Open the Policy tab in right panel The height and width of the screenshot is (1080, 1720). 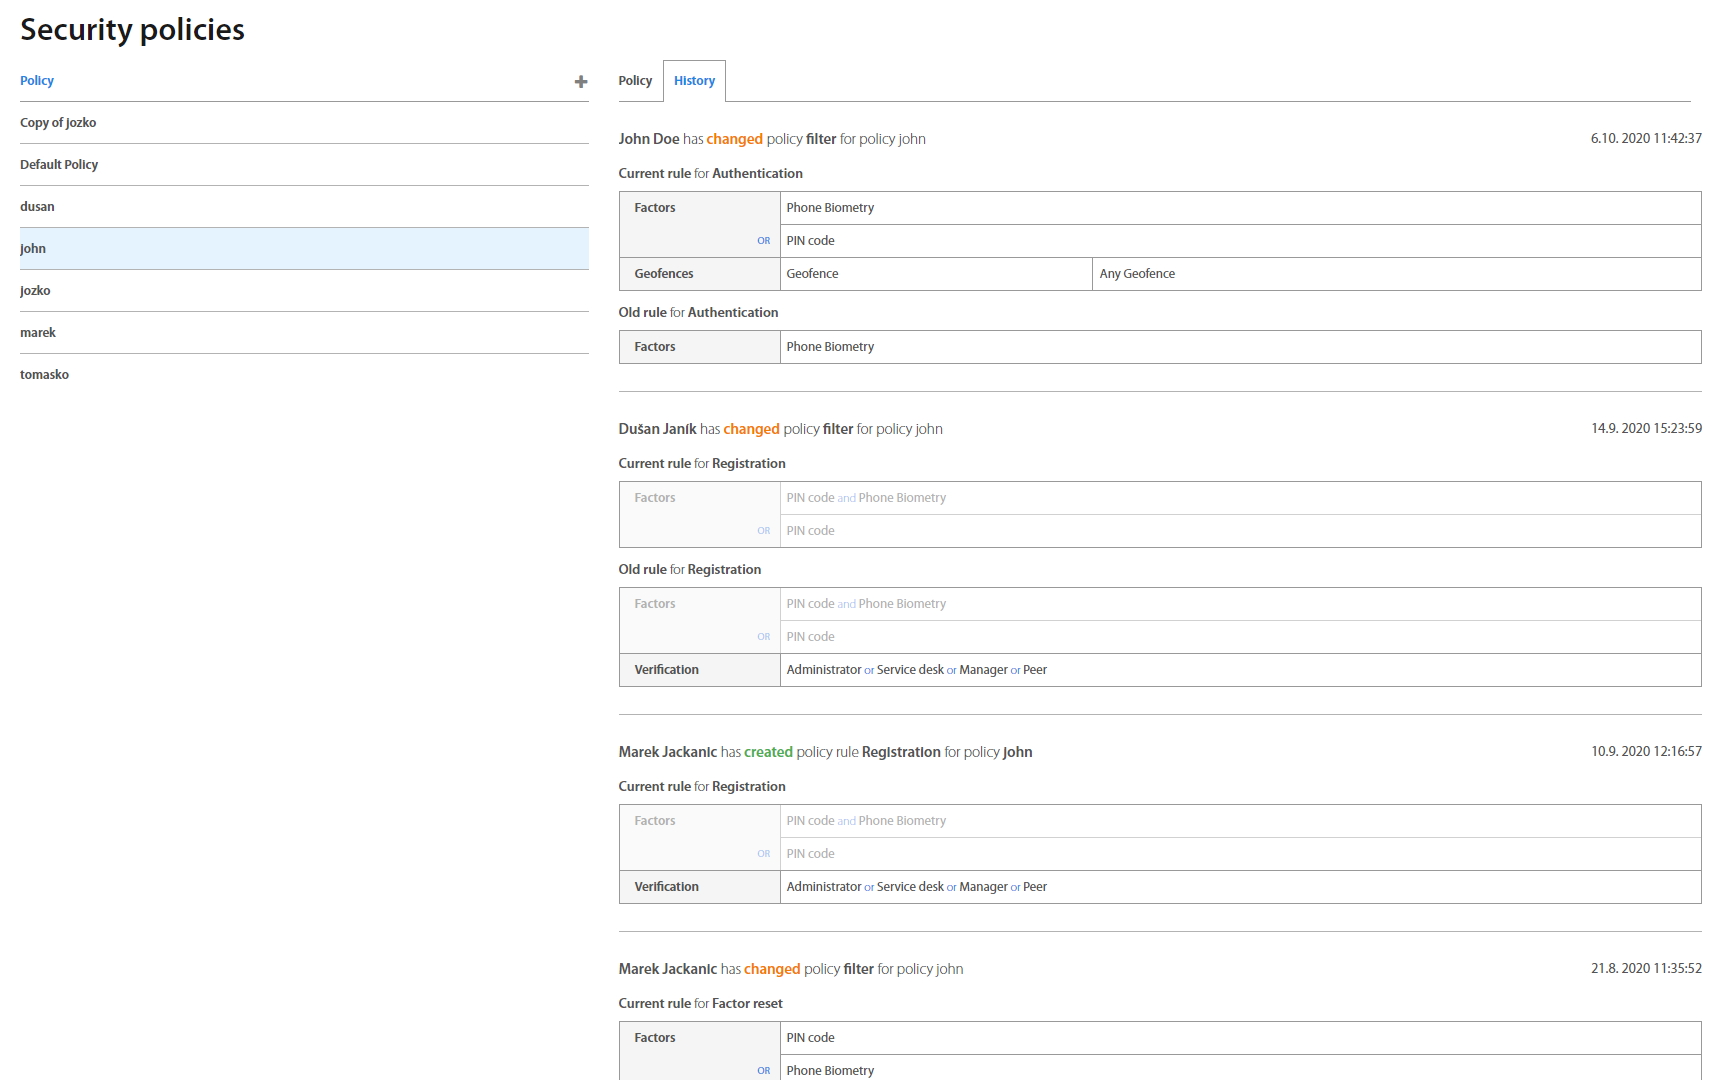pyautogui.click(x=635, y=81)
